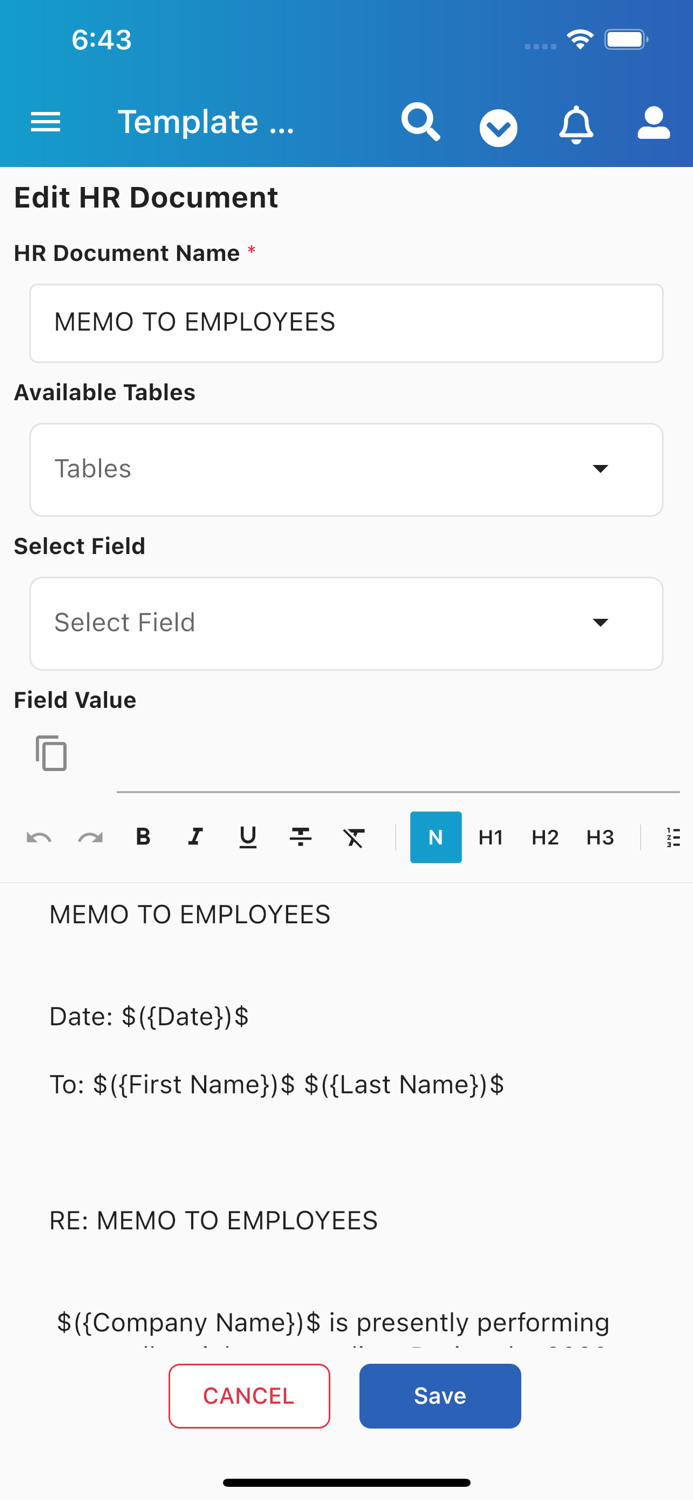Select the H1 heading style
This screenshot has width=693, height=1500.
[490, 837]
